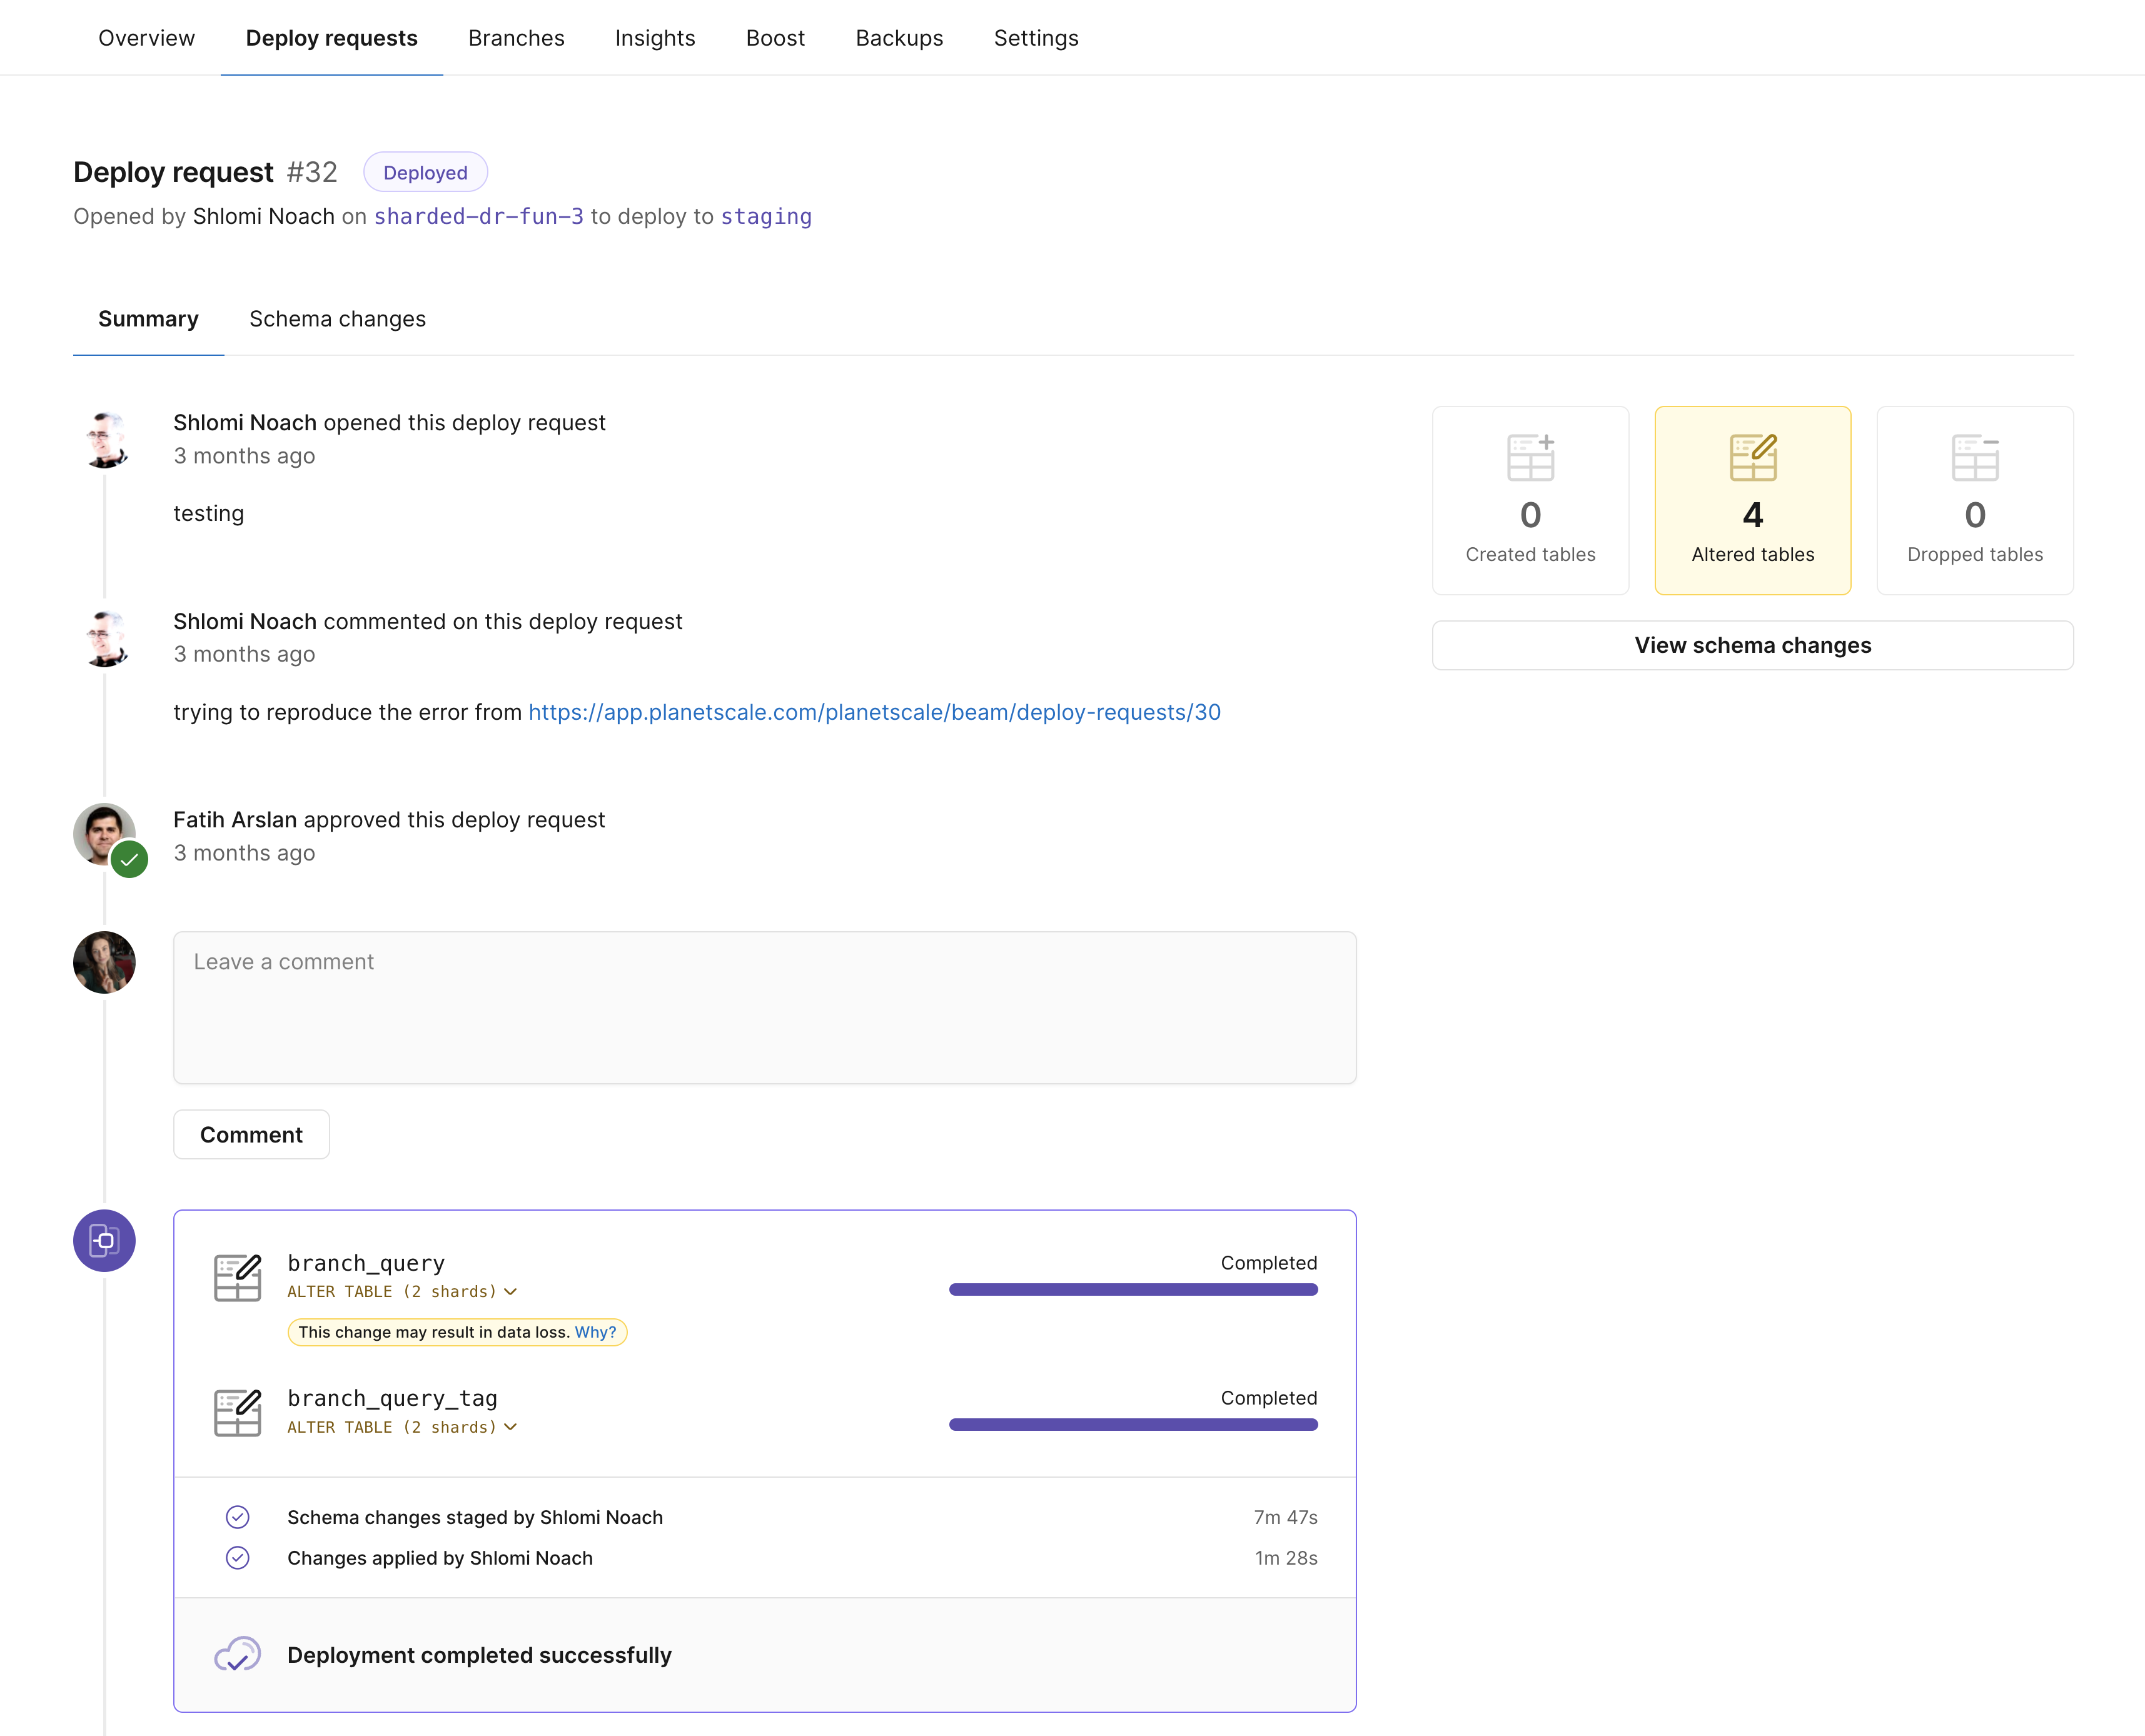Open the Insights tab in the navigation
The width and height of the screenshot is (2145, 1736).
point(655,38)
